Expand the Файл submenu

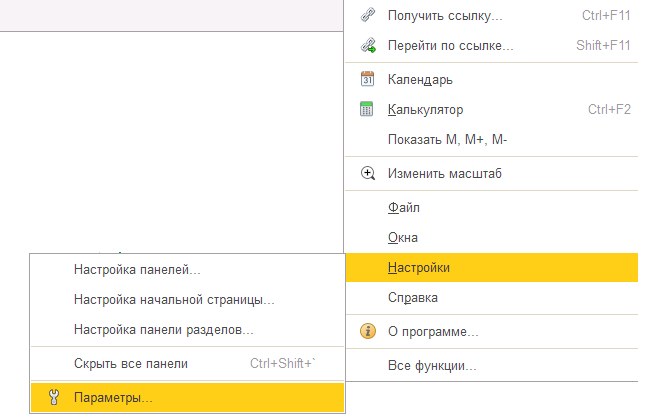tap(492, 207)
